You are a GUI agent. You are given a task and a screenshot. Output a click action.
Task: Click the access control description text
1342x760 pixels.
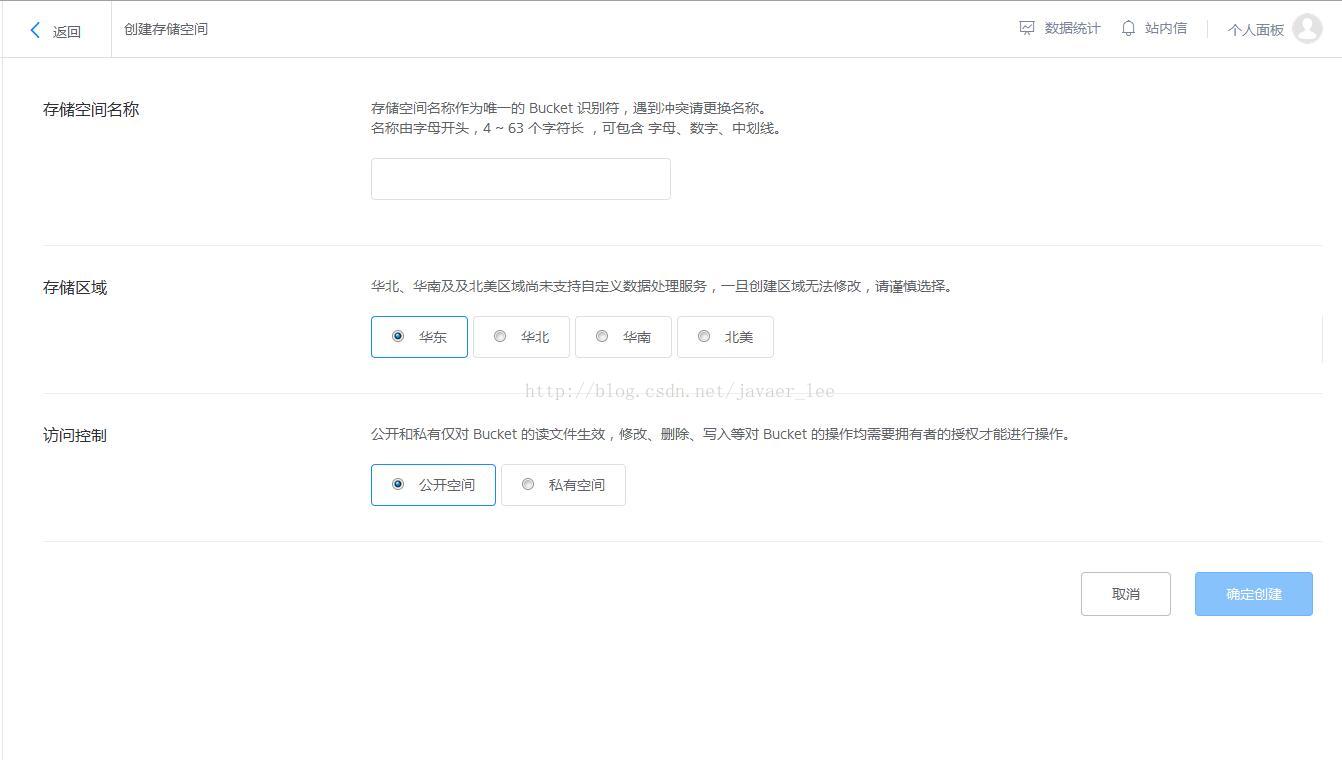722,434
